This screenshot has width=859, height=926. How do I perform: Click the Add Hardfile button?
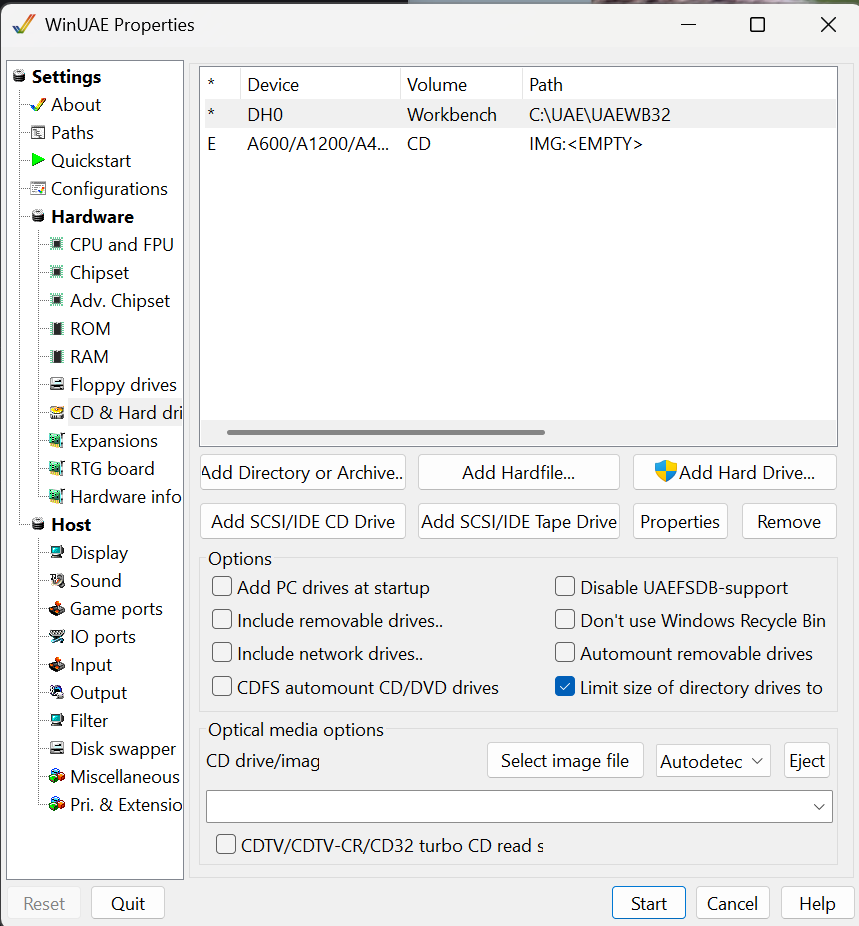(x=518, y=473)
